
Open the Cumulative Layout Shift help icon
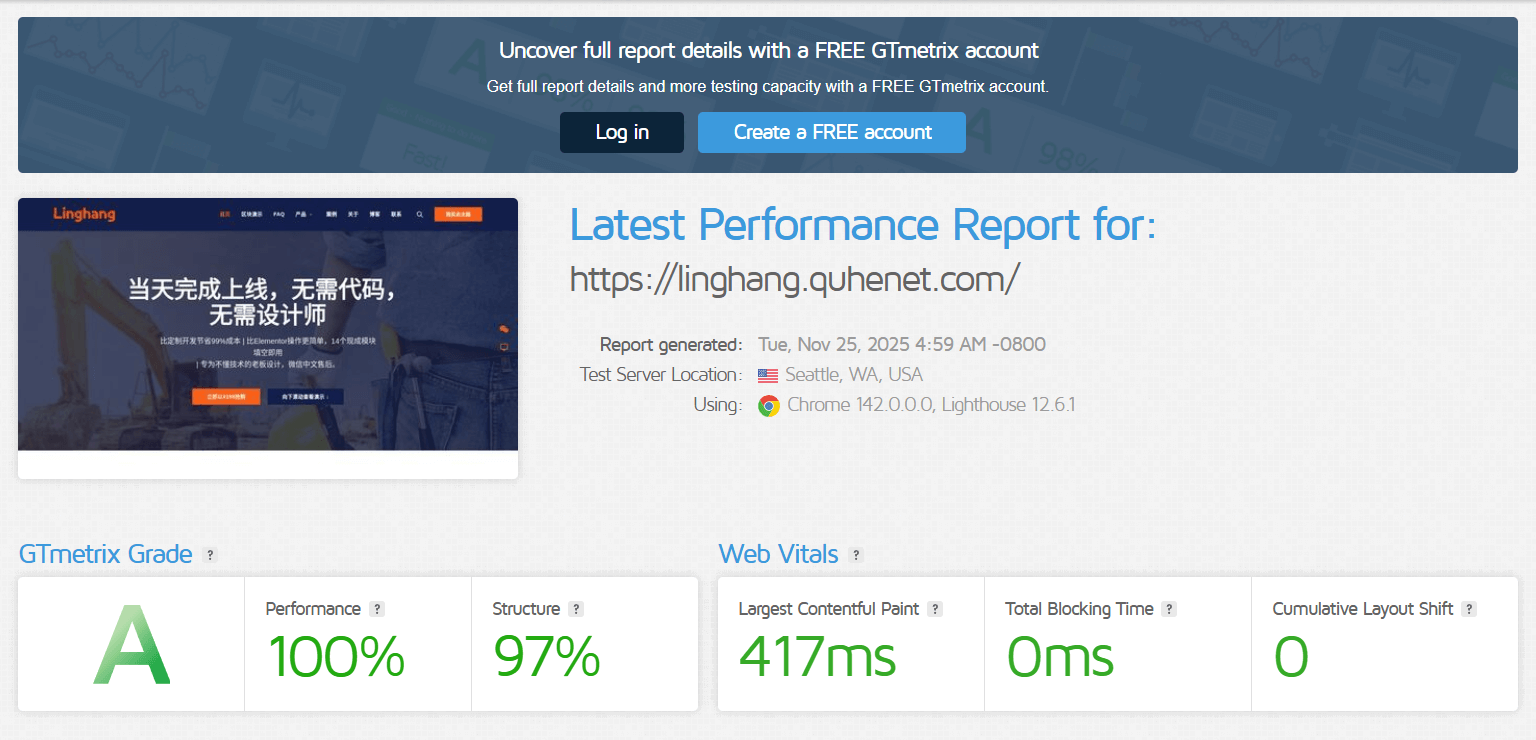(x=1468, y=609)
